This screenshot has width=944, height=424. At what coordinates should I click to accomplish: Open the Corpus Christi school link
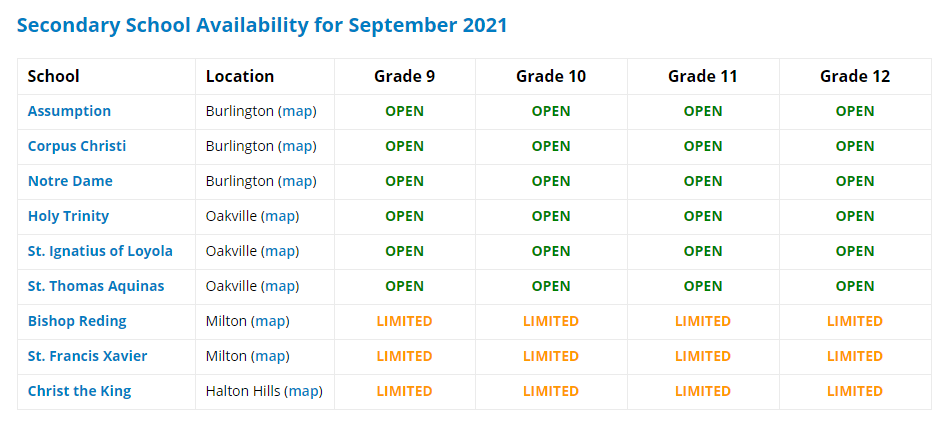point(77,146)
